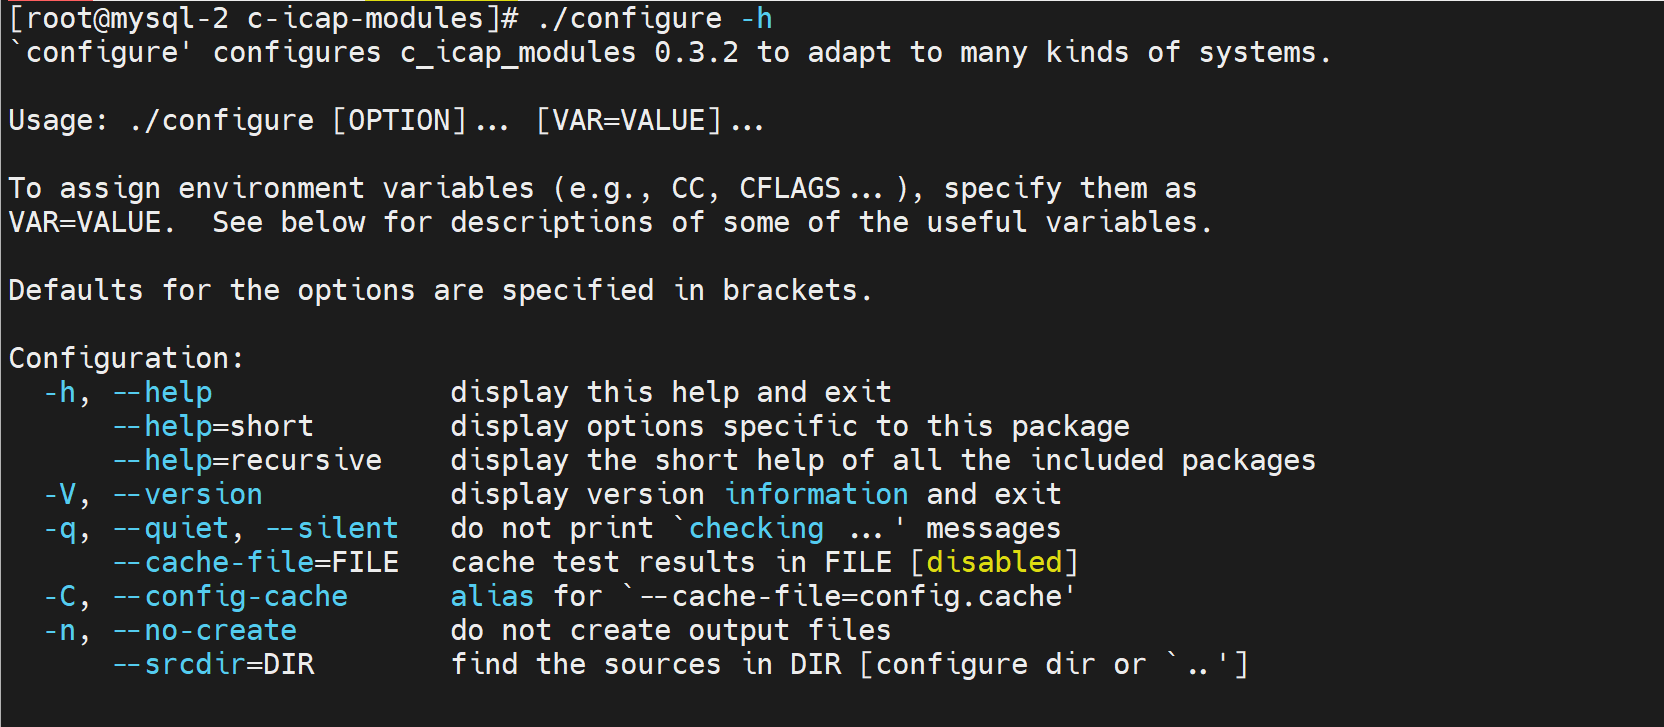Click the yellow "disabled" default value

tap(994, 563)
